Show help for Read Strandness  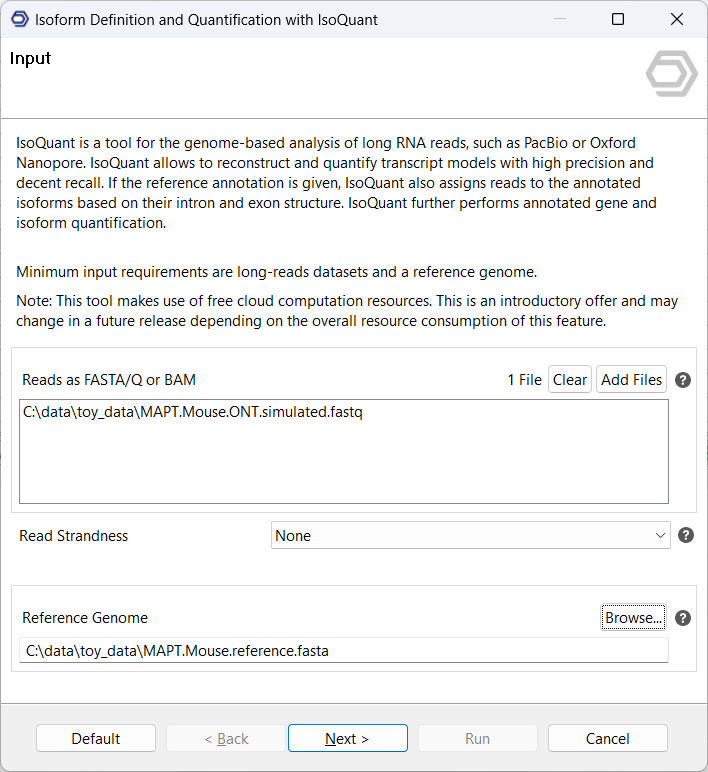pyautogui.click(x=686, y=535)
